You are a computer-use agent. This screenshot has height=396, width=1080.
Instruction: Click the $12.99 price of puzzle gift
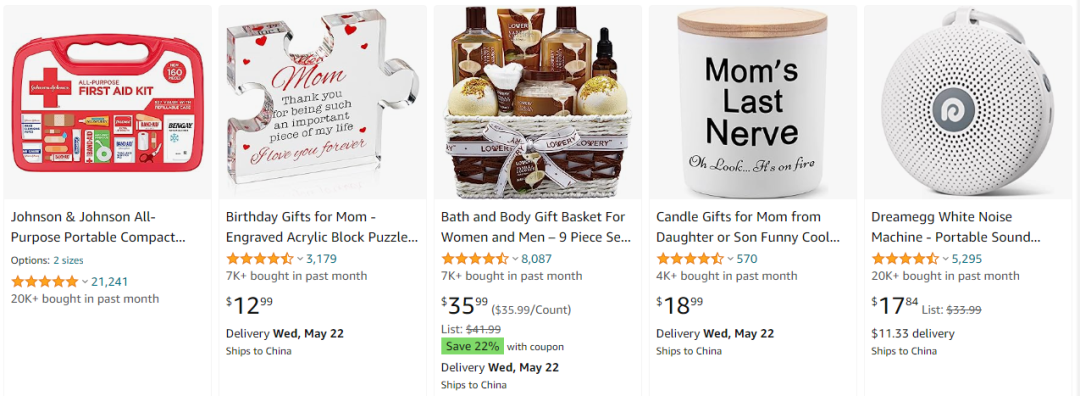tap(249, 304)
